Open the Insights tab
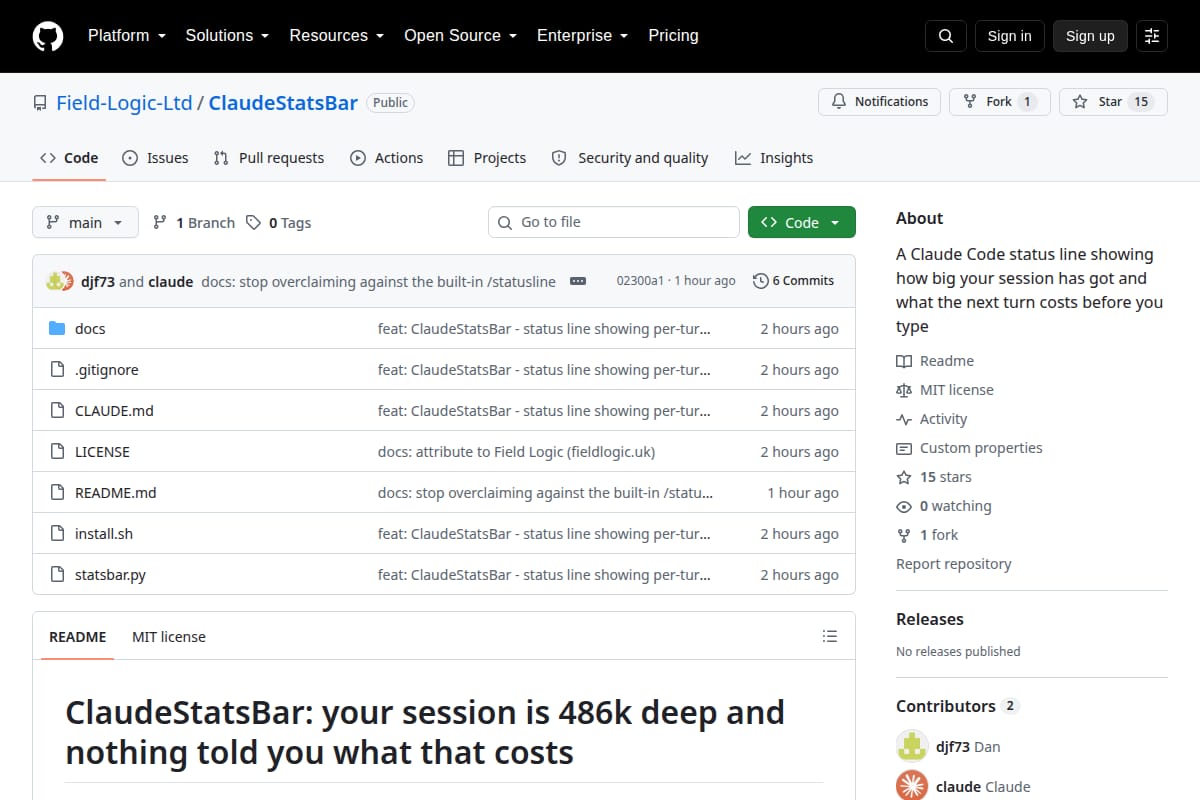The image size is (1200, 800). click(x=774, y=158)
